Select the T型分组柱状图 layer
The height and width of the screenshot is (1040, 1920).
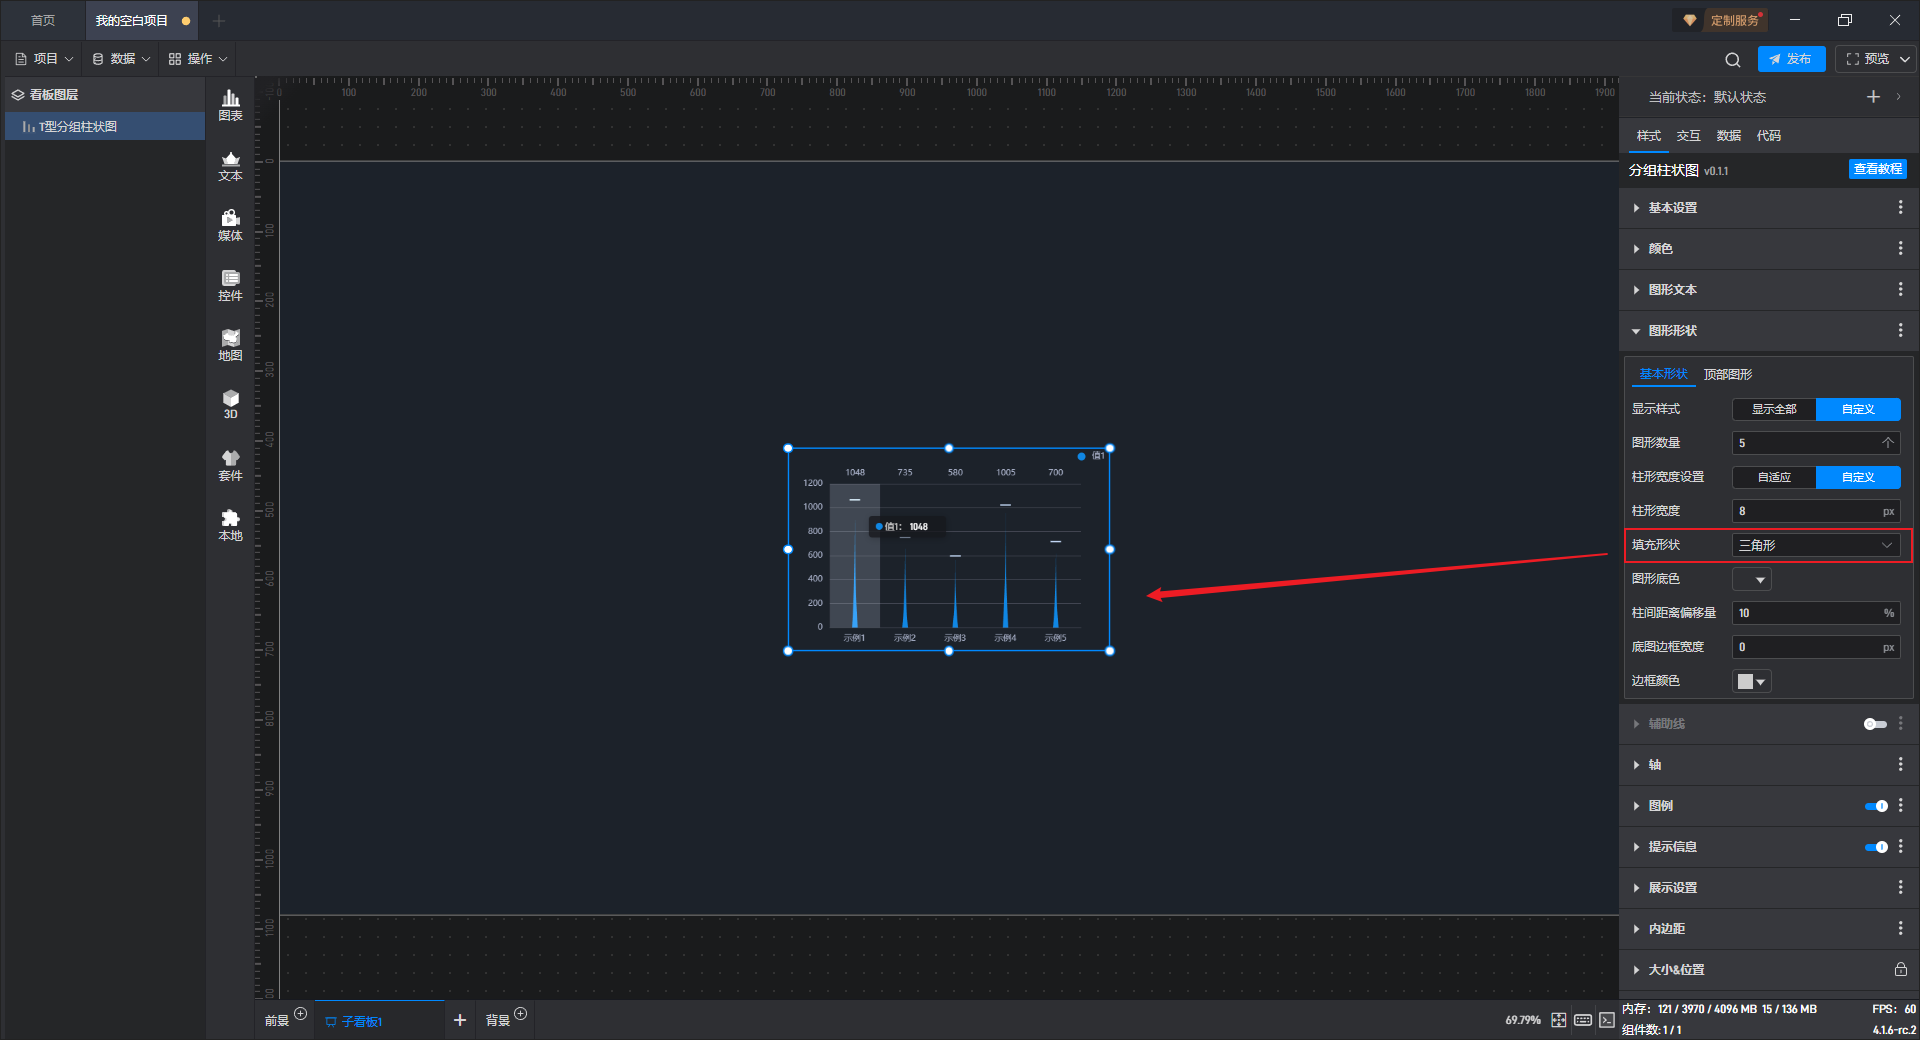[105, 127]
